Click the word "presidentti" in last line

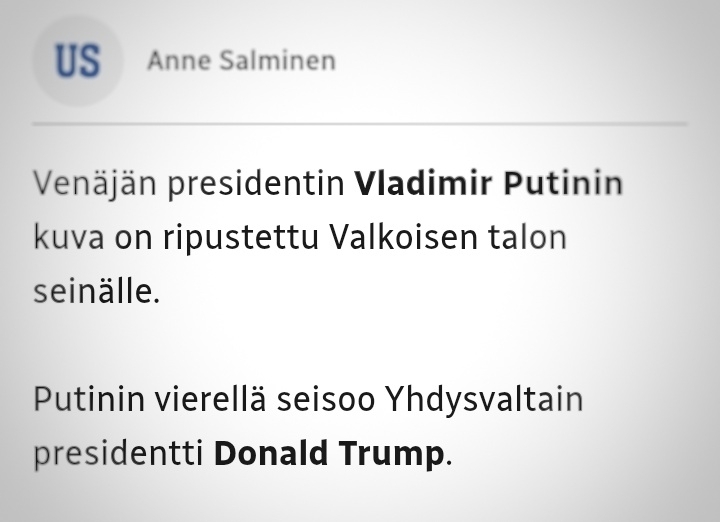[118, 453]
